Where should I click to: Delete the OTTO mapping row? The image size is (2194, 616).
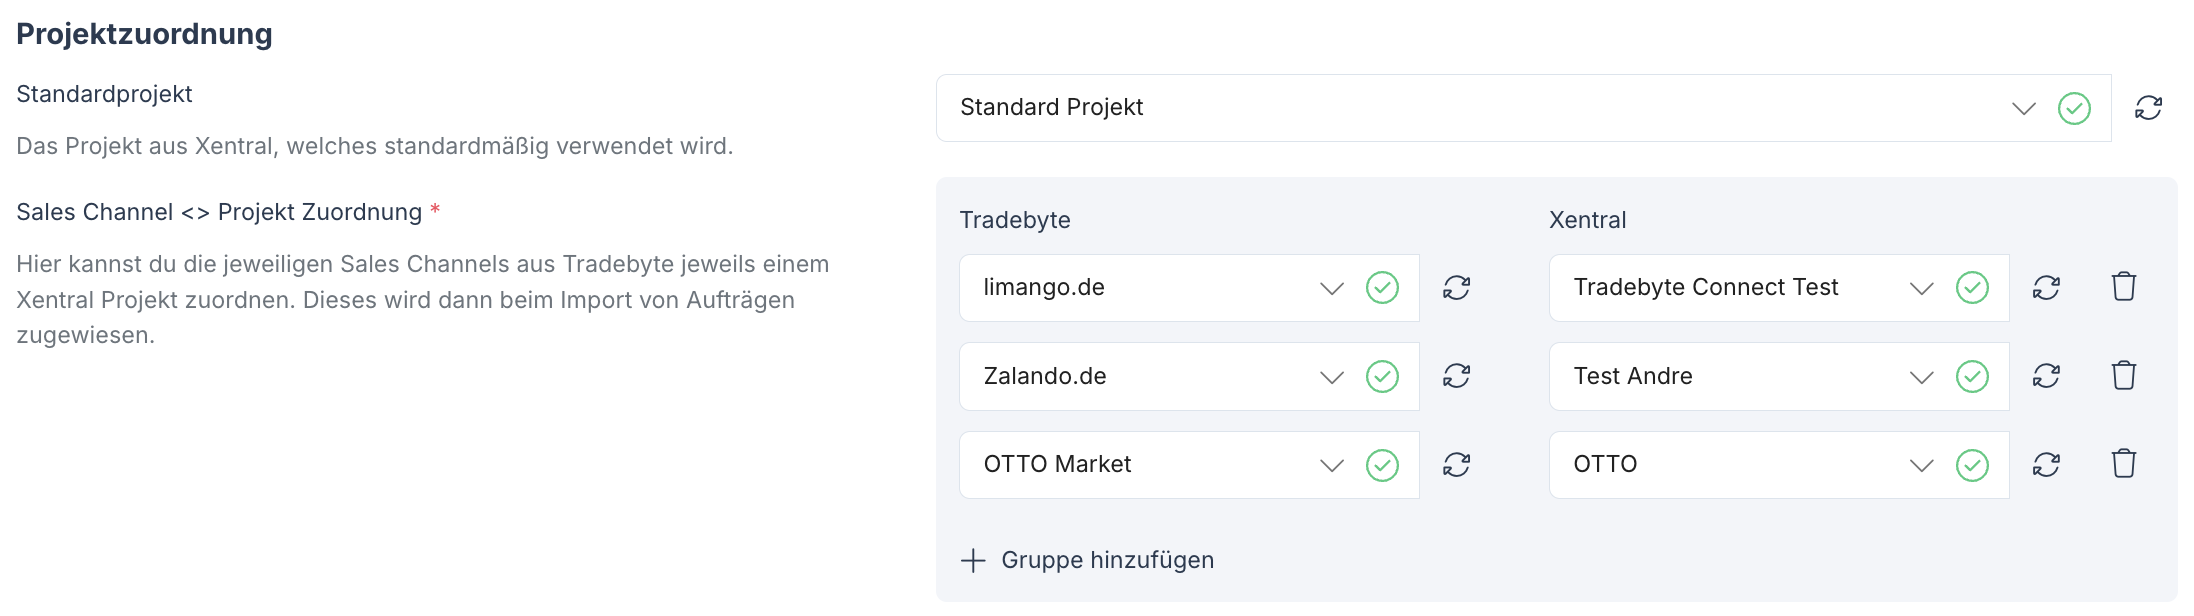2124,464
